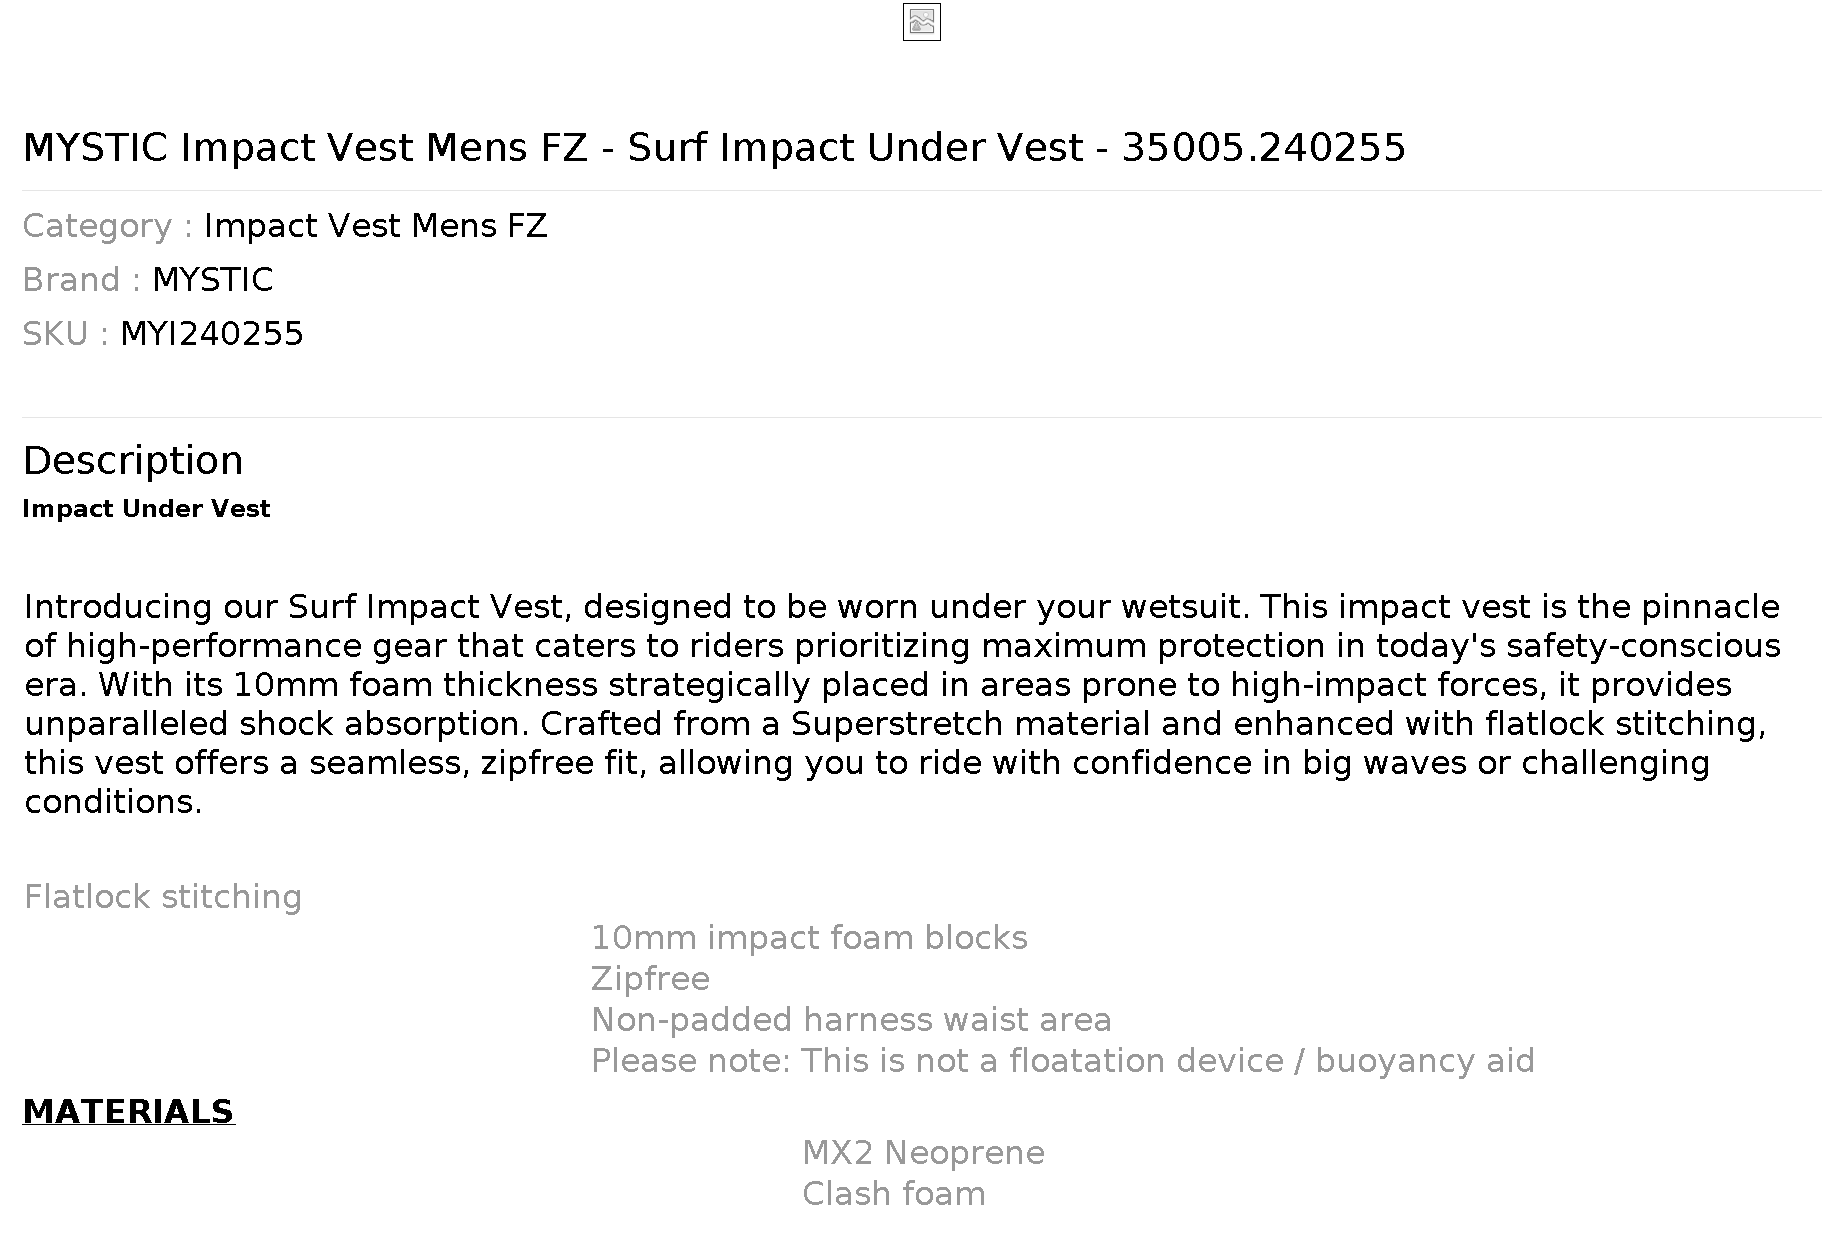This screenshot has width=1844, height=1237.
Task: Click the product description paragraph
Action: click(902, 704)
